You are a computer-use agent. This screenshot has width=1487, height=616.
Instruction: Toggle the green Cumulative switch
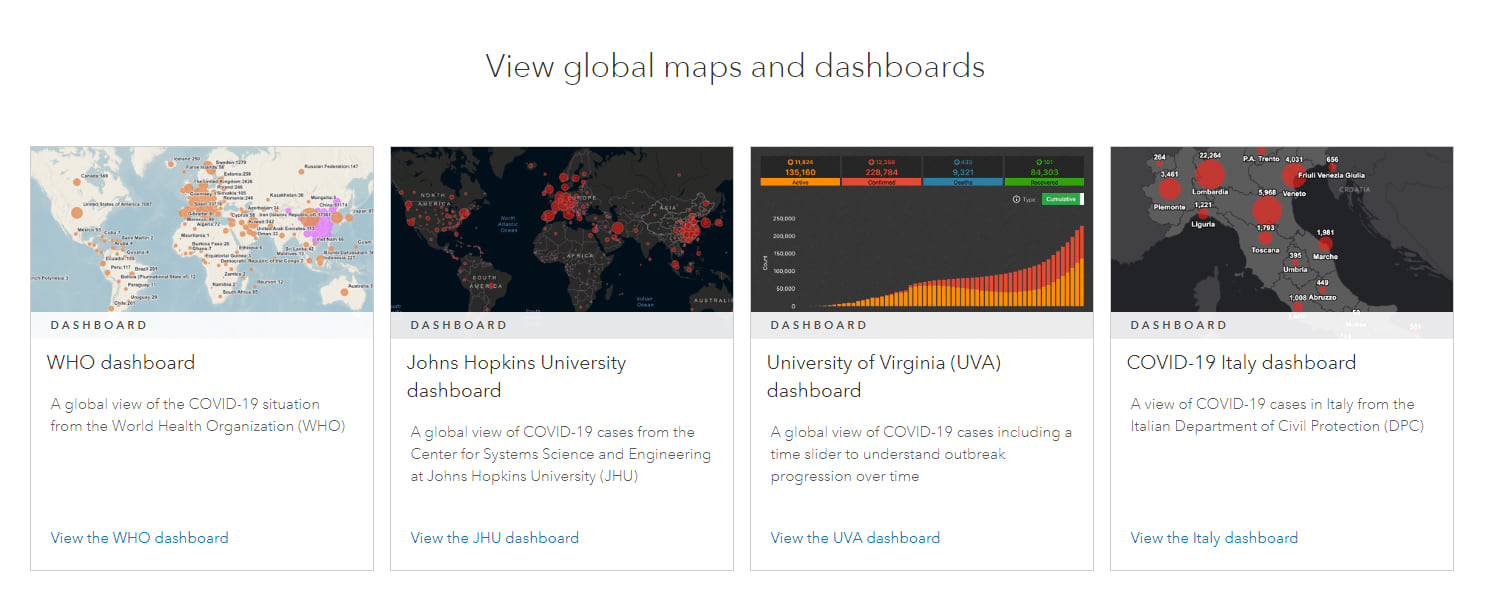coord(1062,199)
